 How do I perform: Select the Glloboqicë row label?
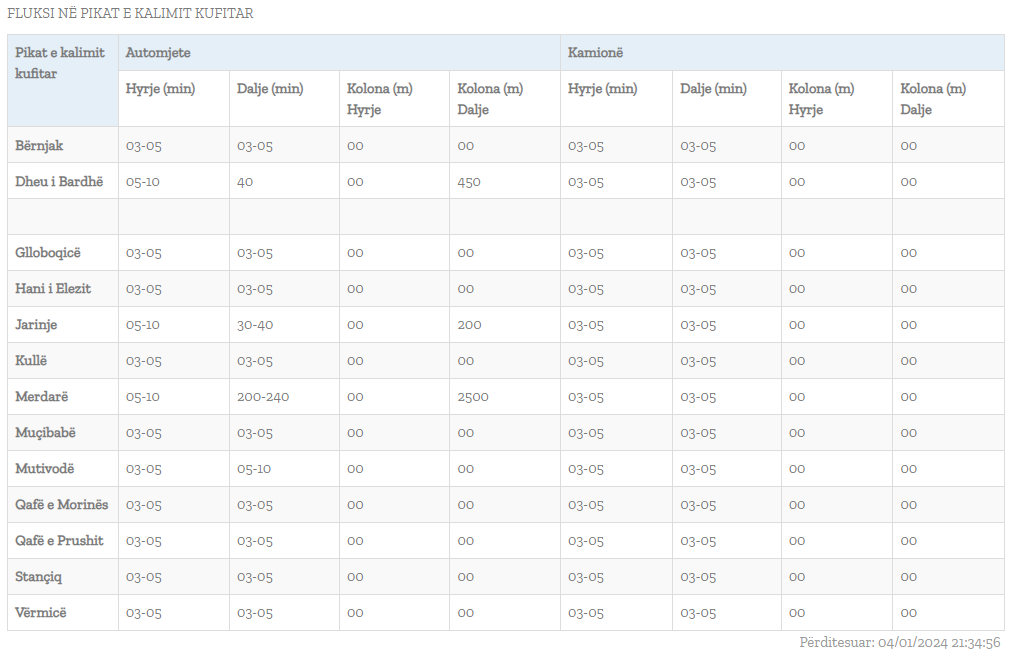(x=46, y=253)
